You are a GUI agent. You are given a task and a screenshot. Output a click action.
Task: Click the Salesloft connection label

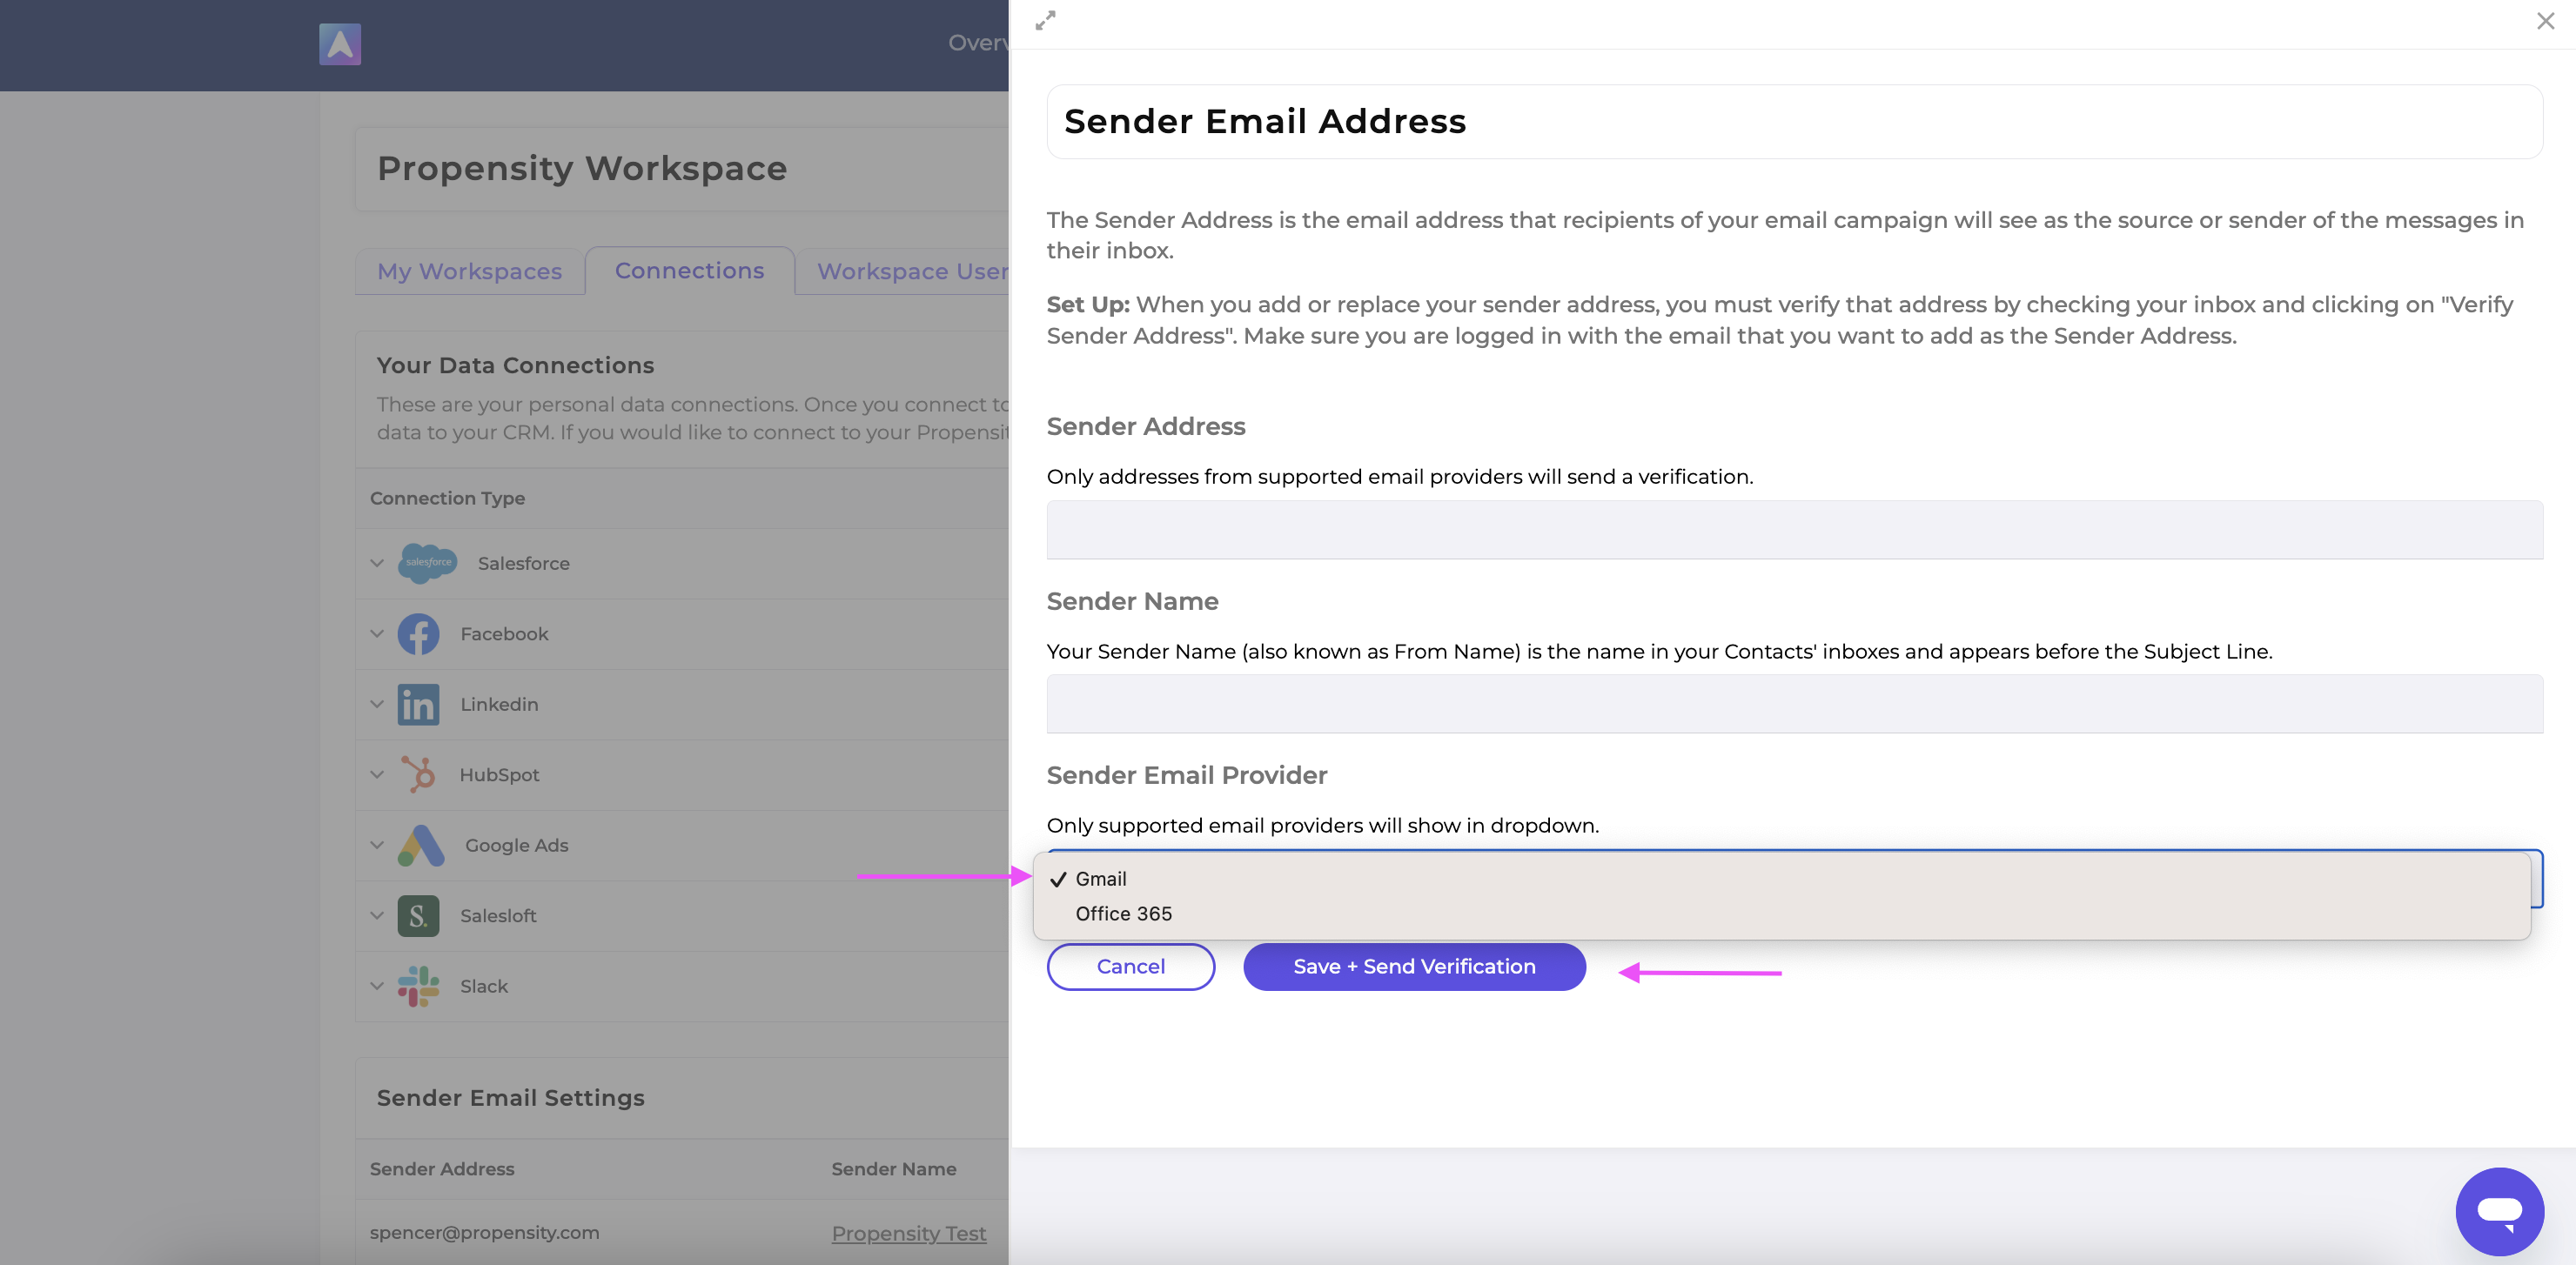coord(498,916)
